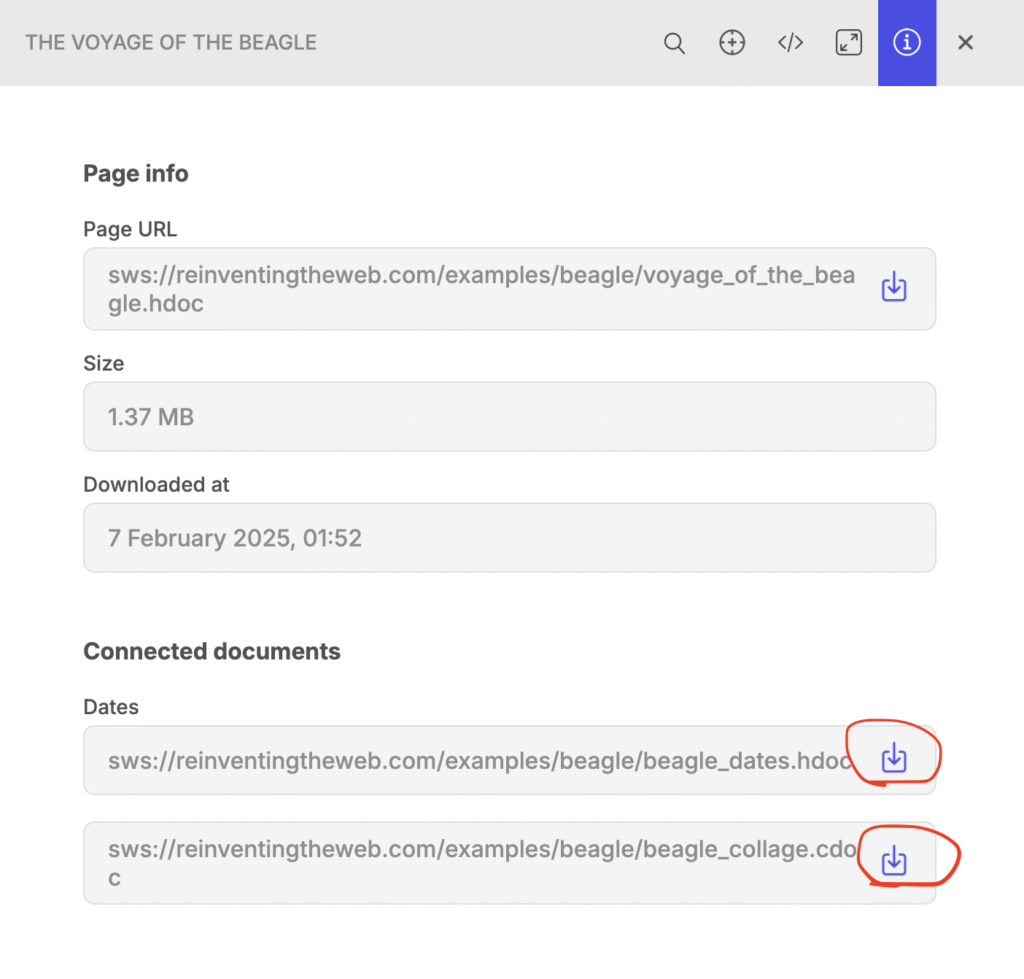Click the Downloaded at label
Image resolution: width=1024 pixels, height=979 pixels.
pyautogui.click(x=156, y=485)
